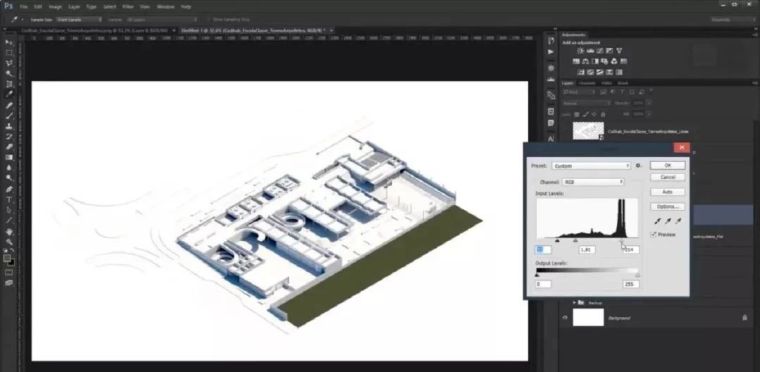The height and width of the screenshot is (372, 760).
Task: Click the white point eyedropper in Levels
Action: pyautogui.click(x=678, y=221)
